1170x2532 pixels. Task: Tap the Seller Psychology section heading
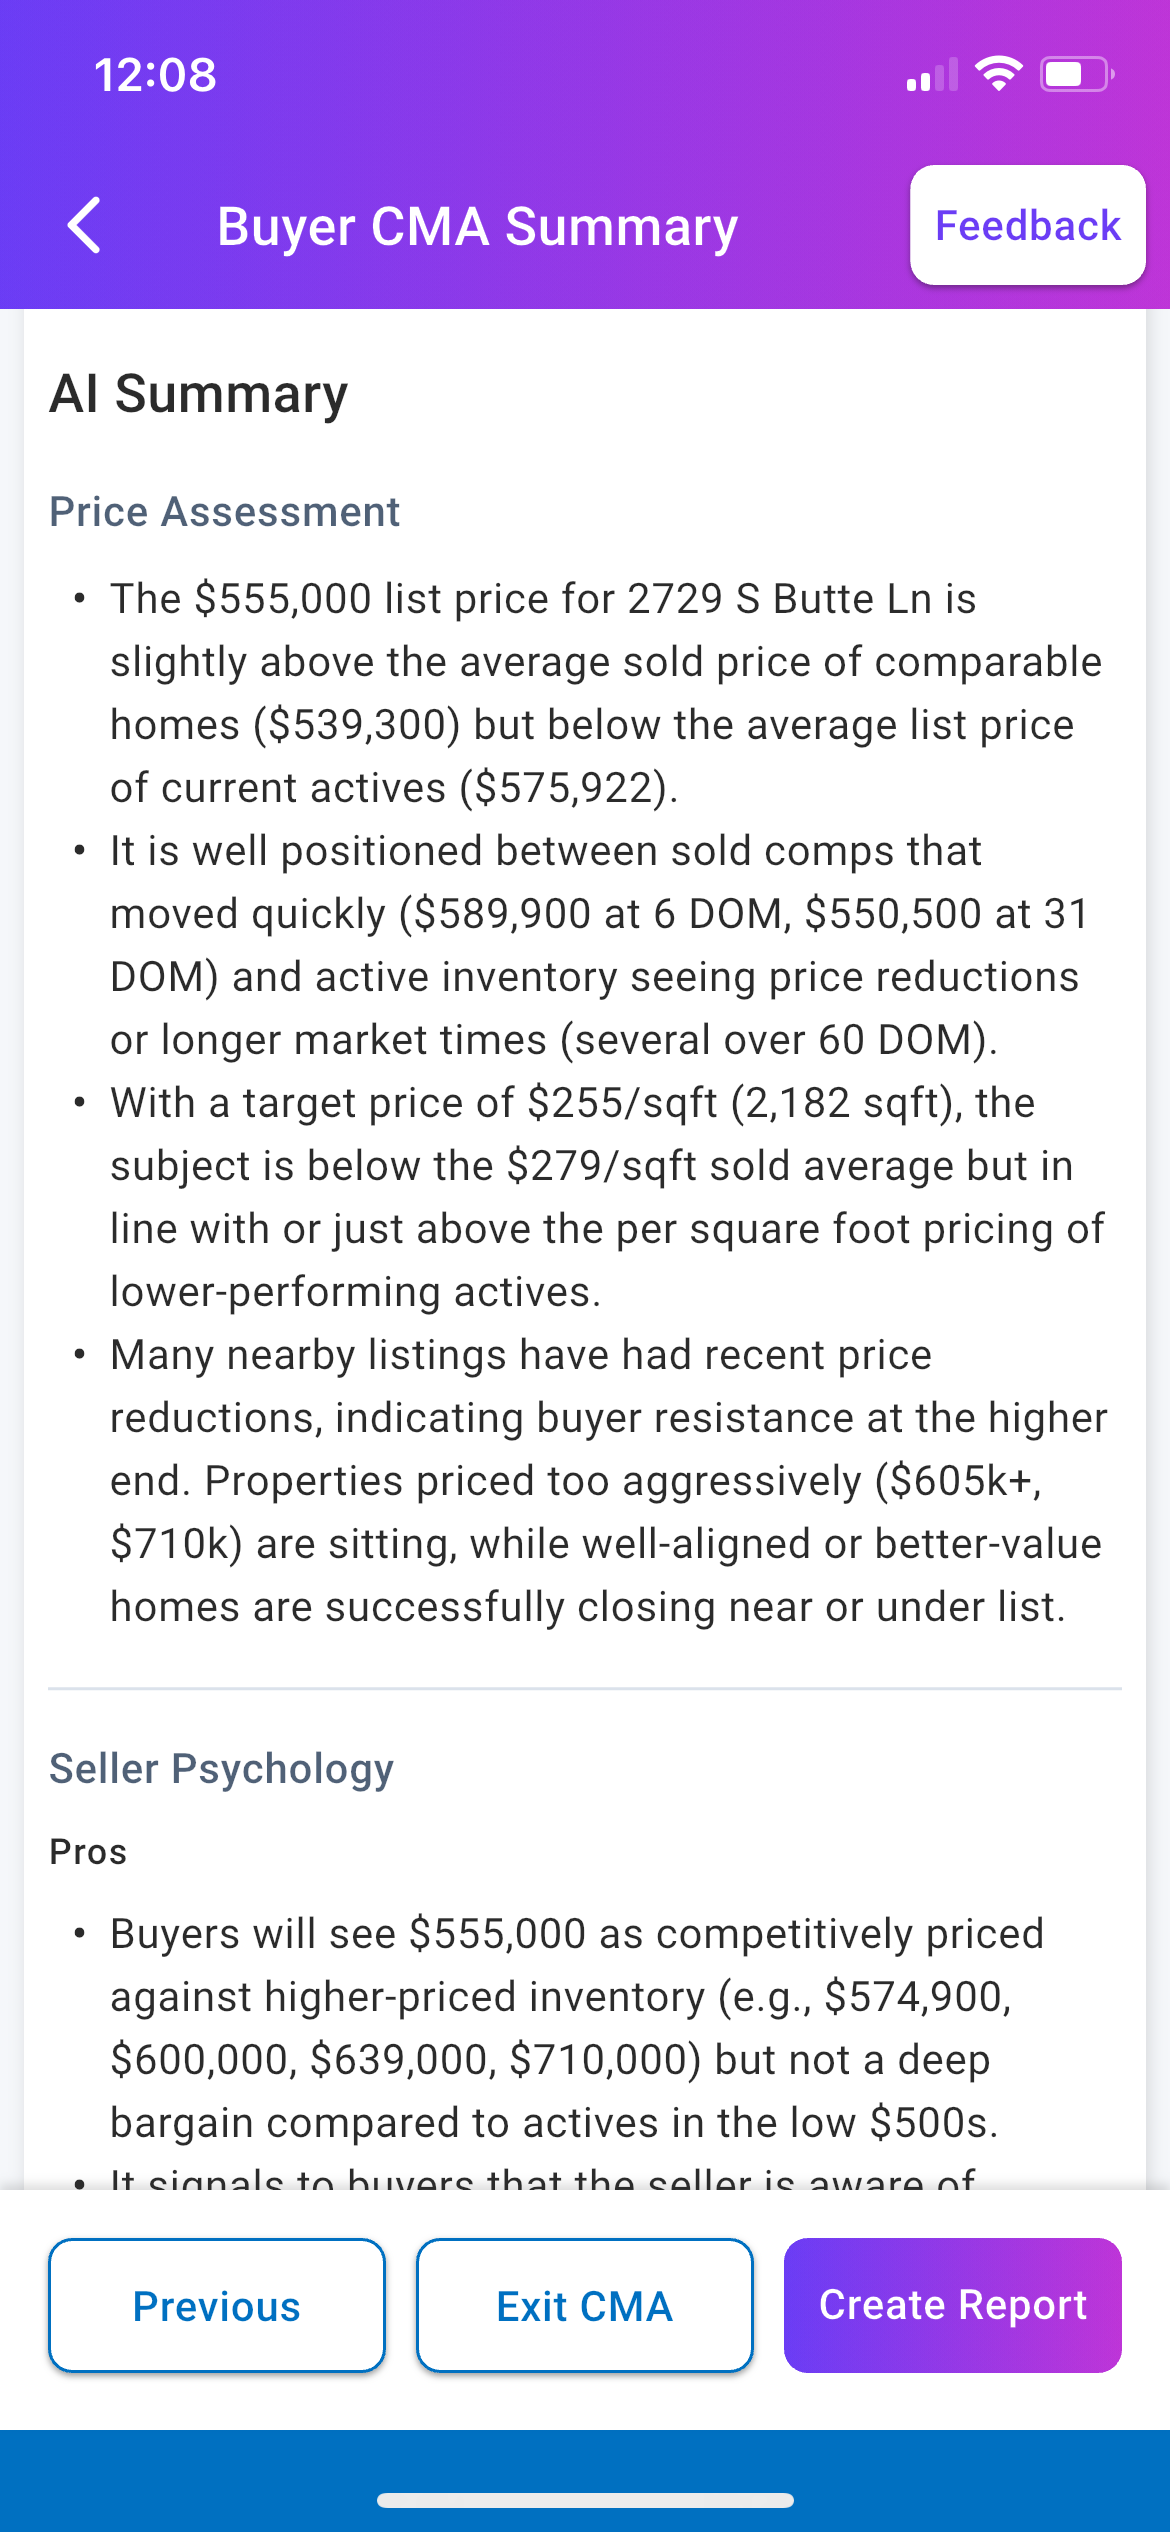coord(222,1768)
